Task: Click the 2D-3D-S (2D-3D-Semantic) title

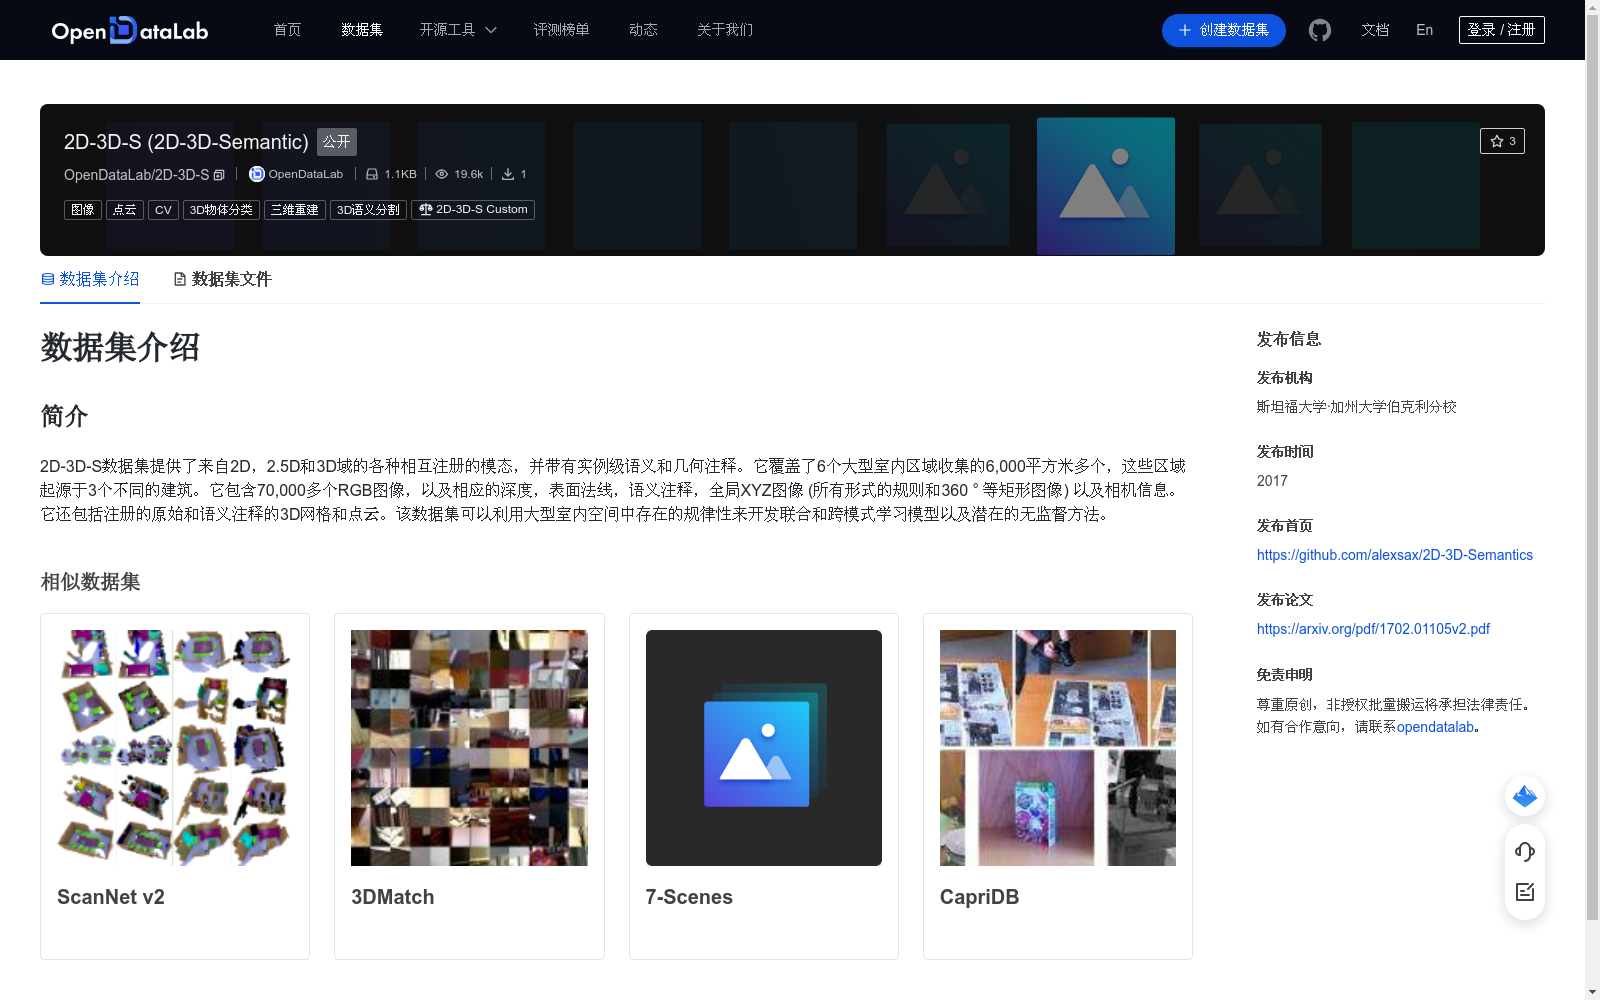Action: point(186,142)
